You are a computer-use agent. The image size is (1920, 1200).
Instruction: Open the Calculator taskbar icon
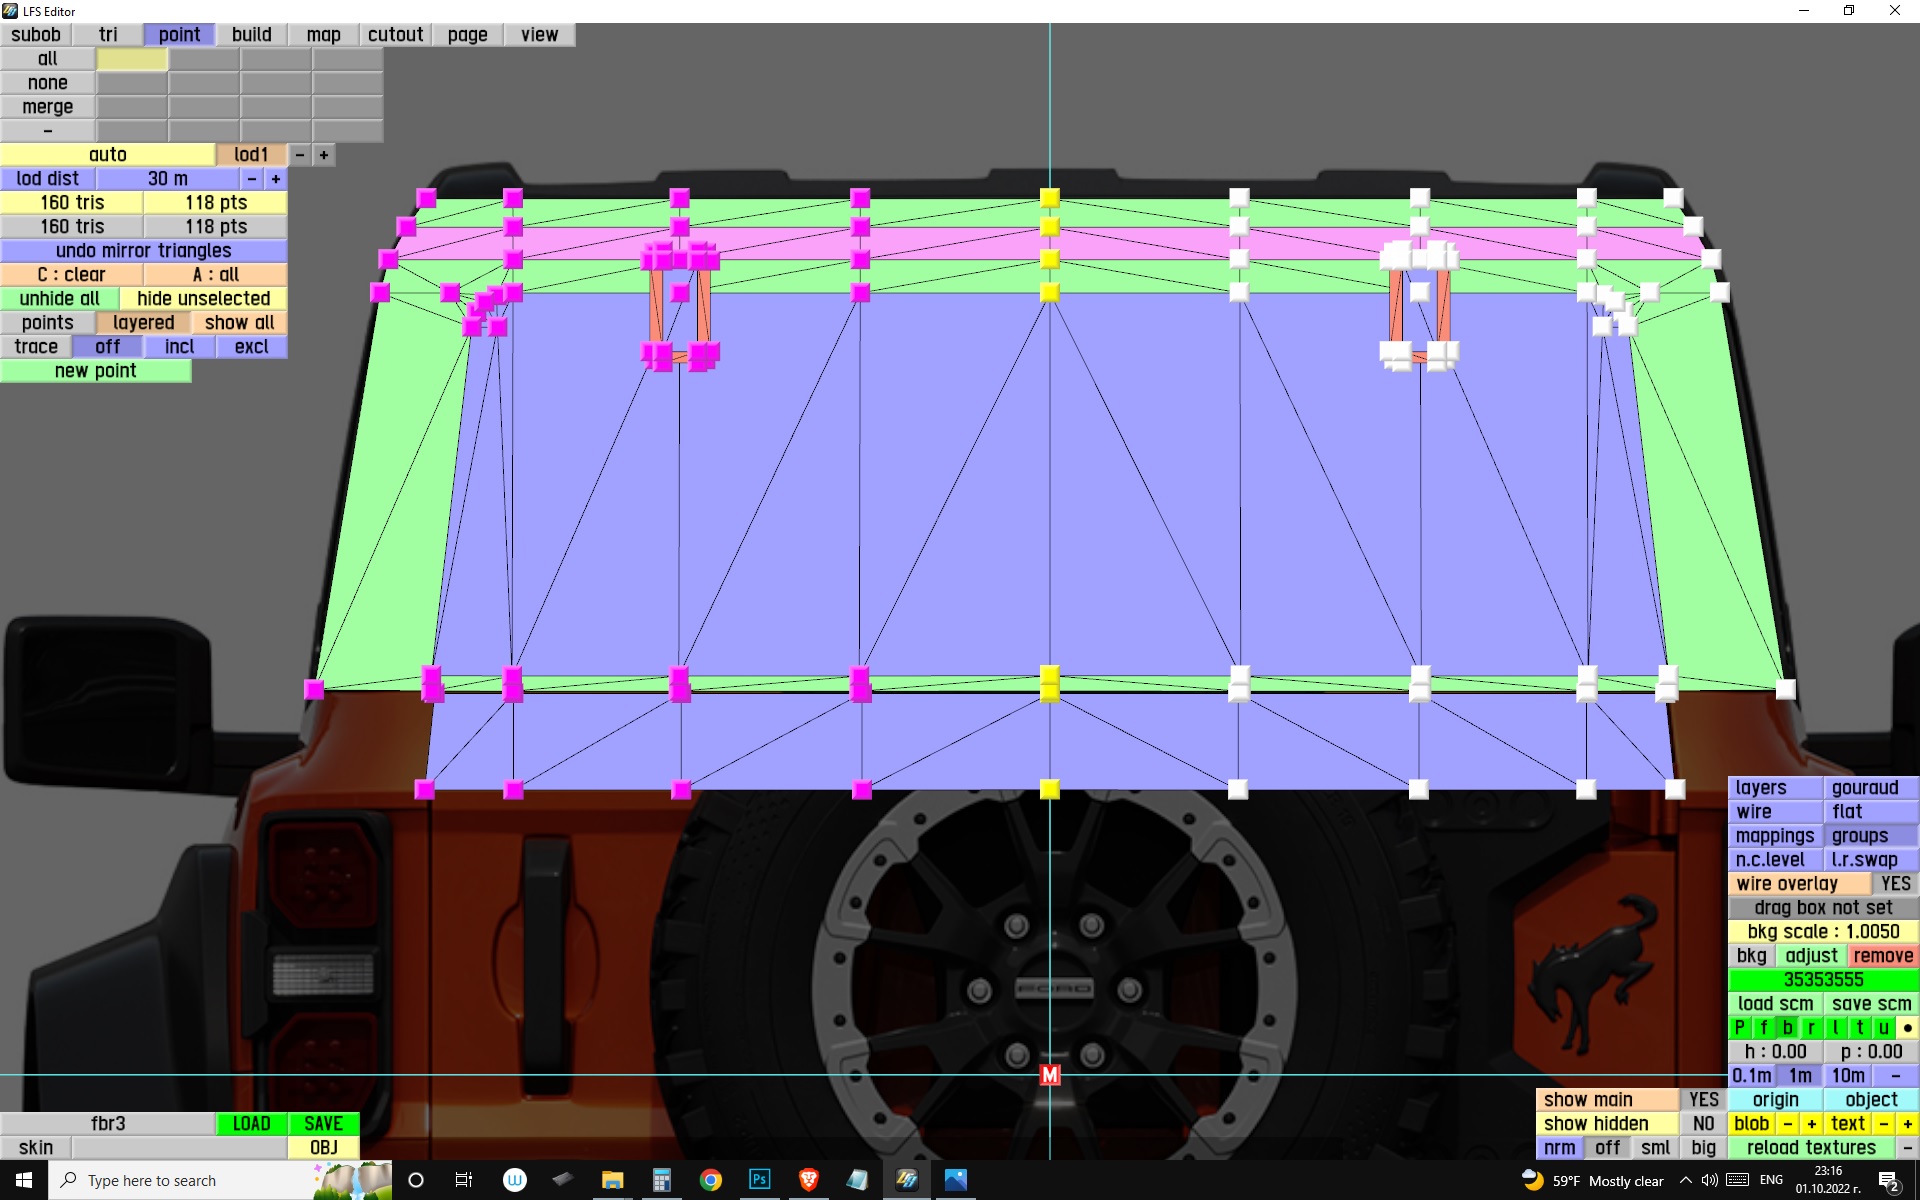tap(661, 1180)
